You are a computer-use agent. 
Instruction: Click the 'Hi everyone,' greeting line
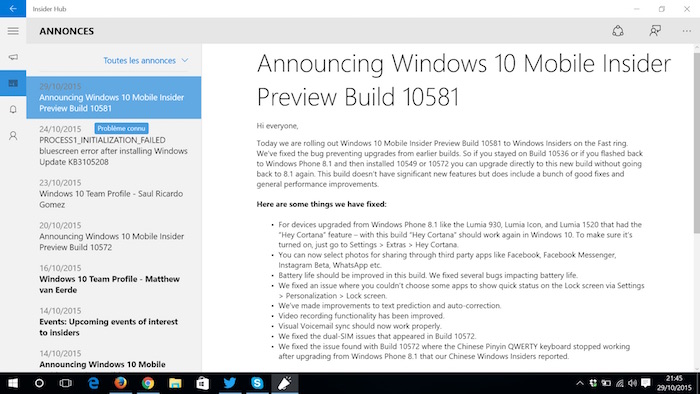277,126
